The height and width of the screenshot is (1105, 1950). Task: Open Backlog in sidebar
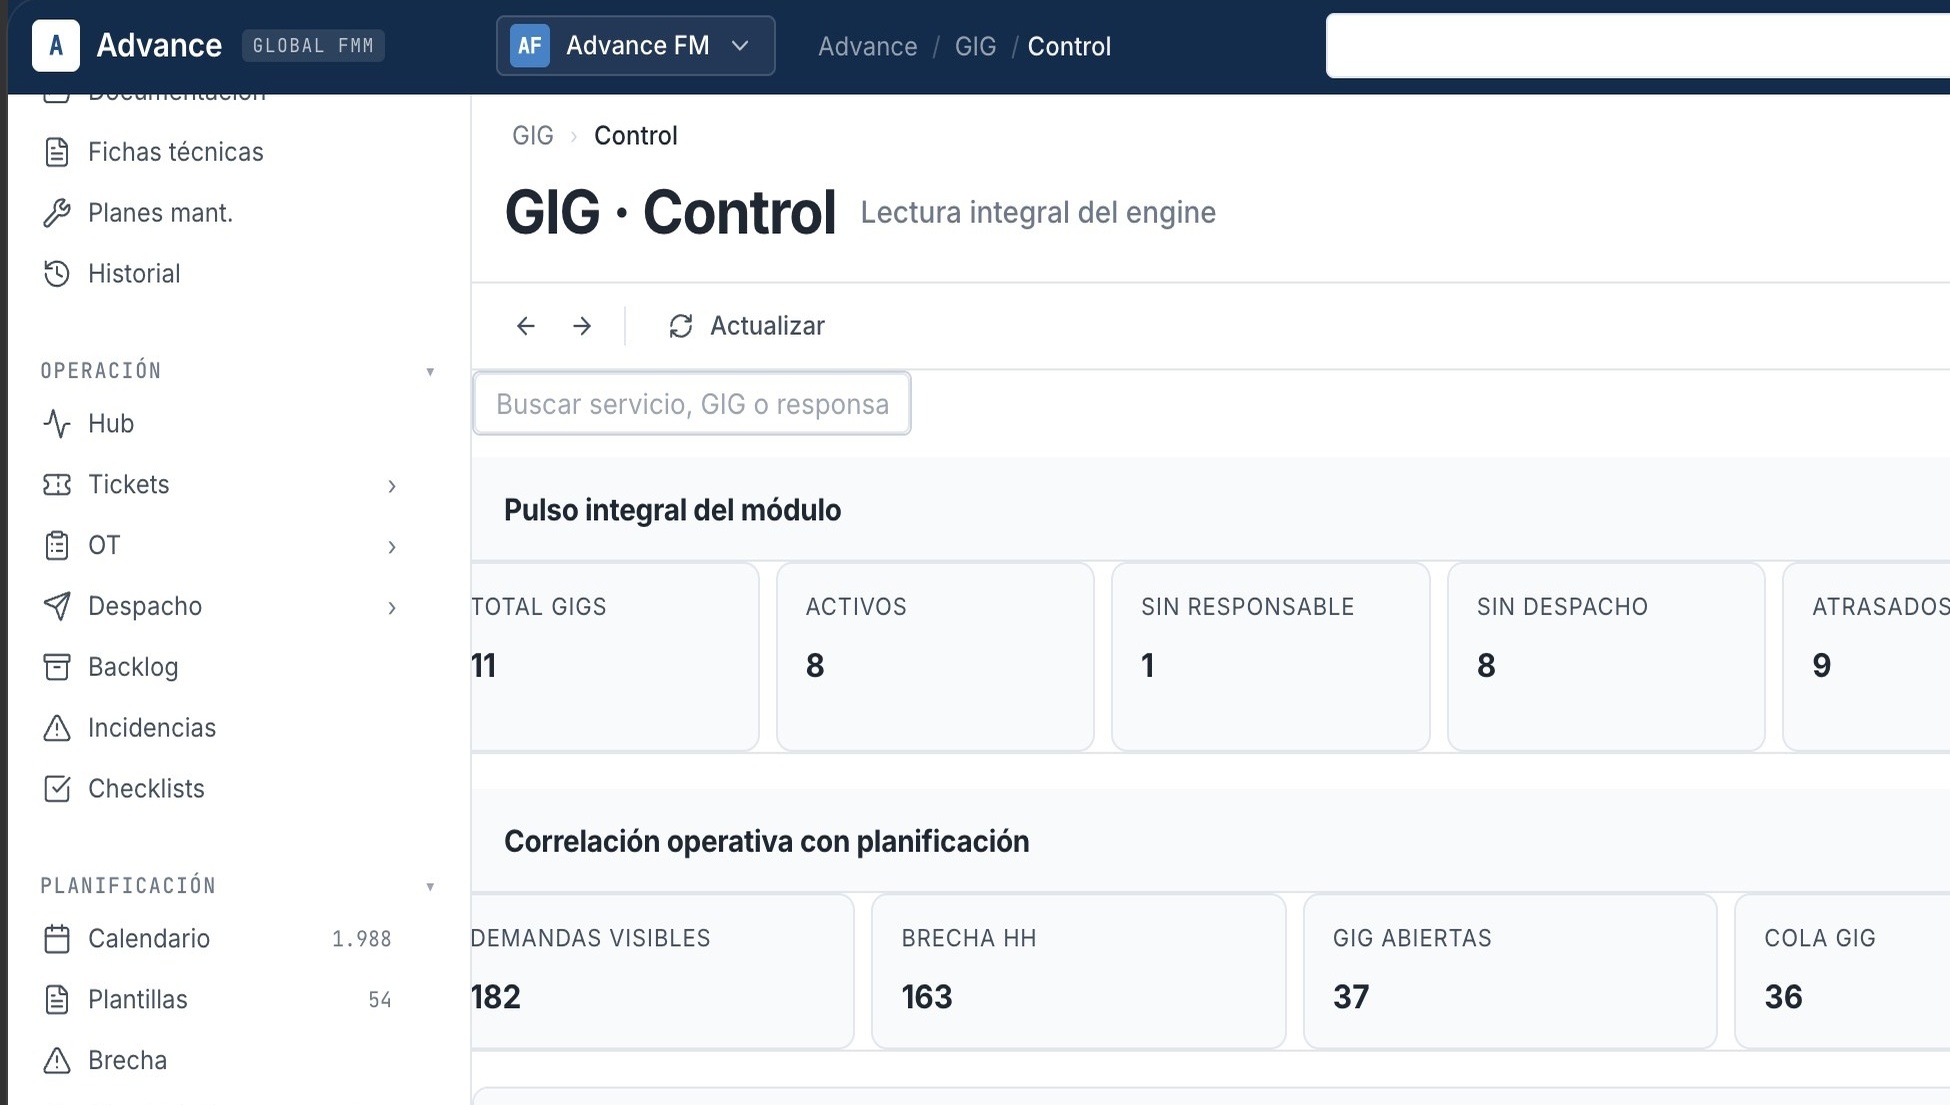coord(133,667)
